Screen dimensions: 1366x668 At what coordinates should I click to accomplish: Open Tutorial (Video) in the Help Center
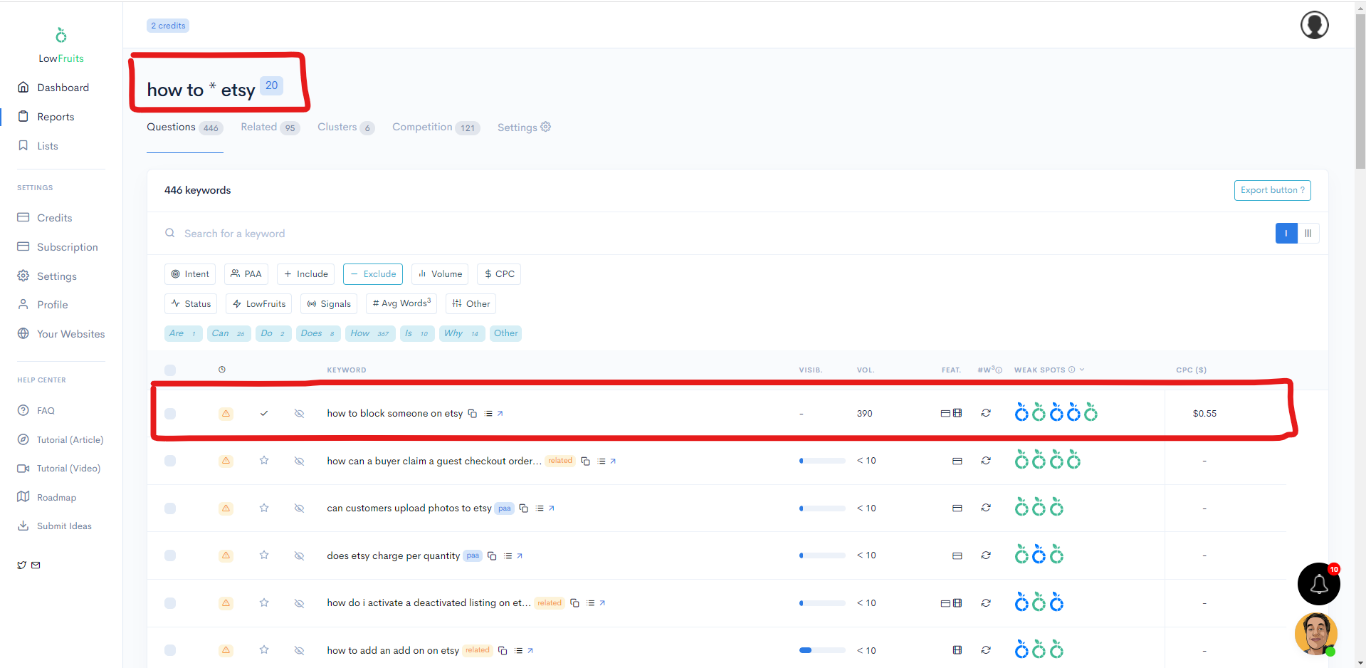59,468
